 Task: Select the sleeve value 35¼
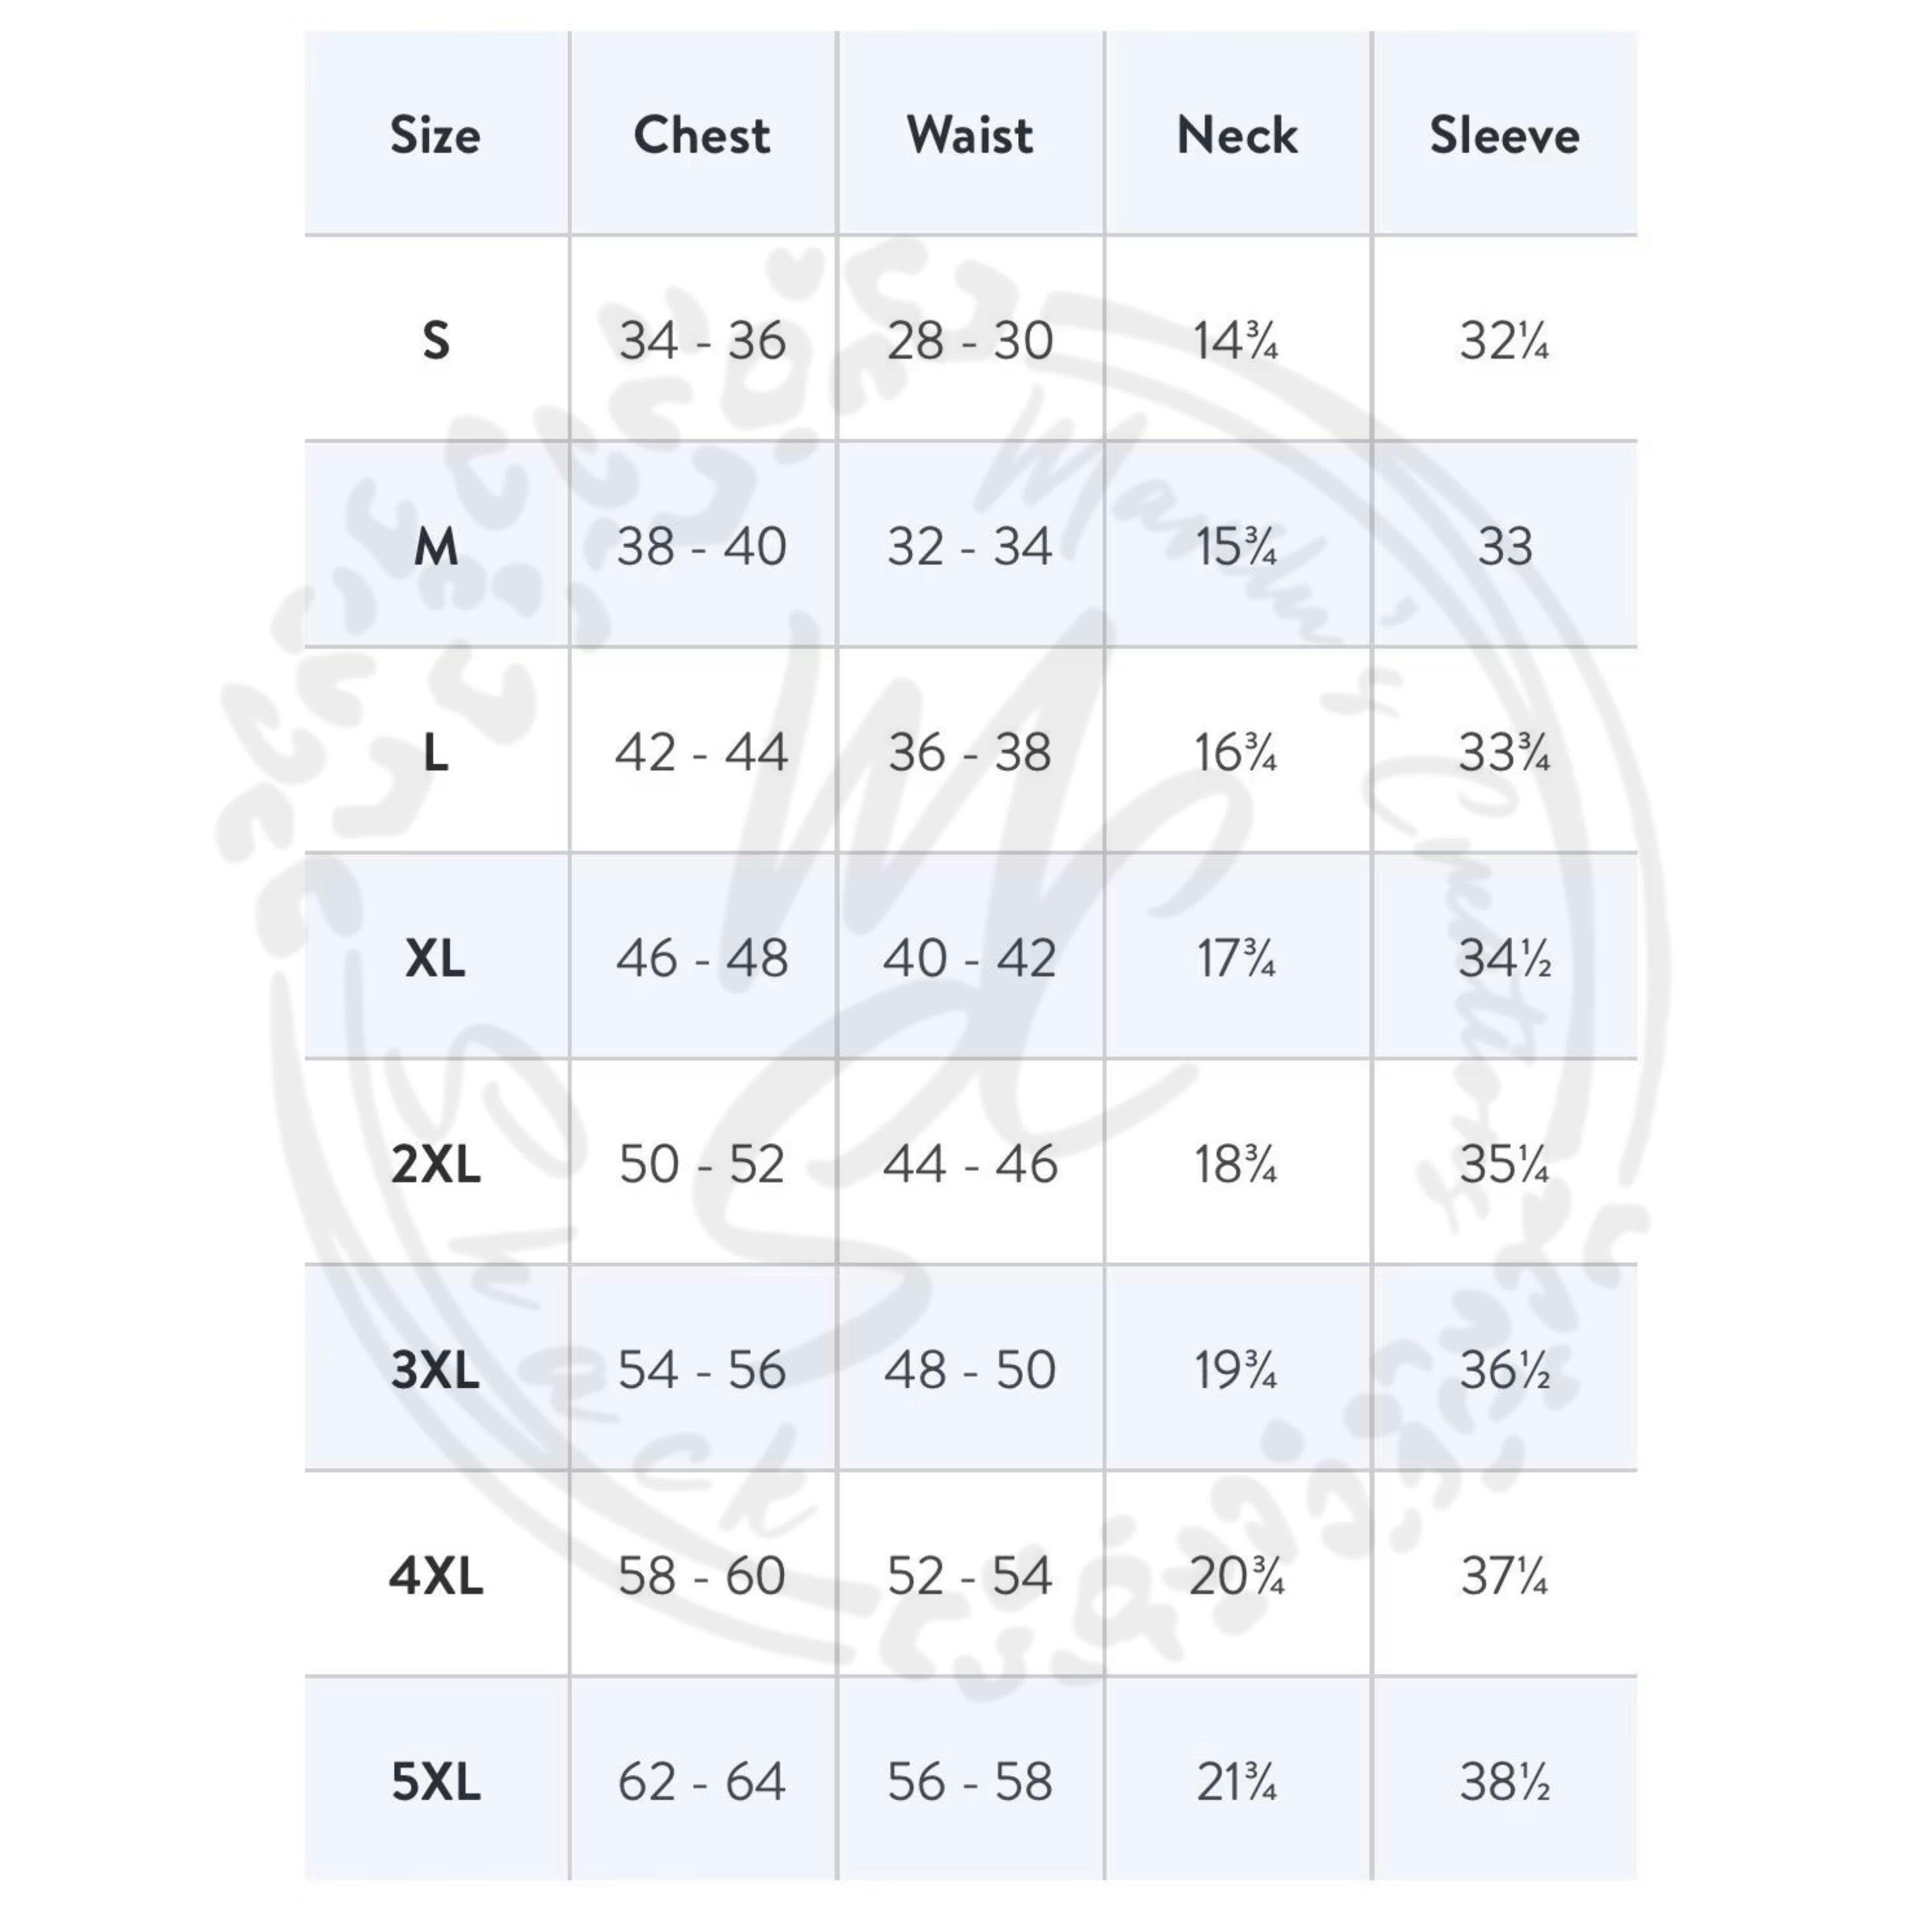(x=1504, y=1164)
